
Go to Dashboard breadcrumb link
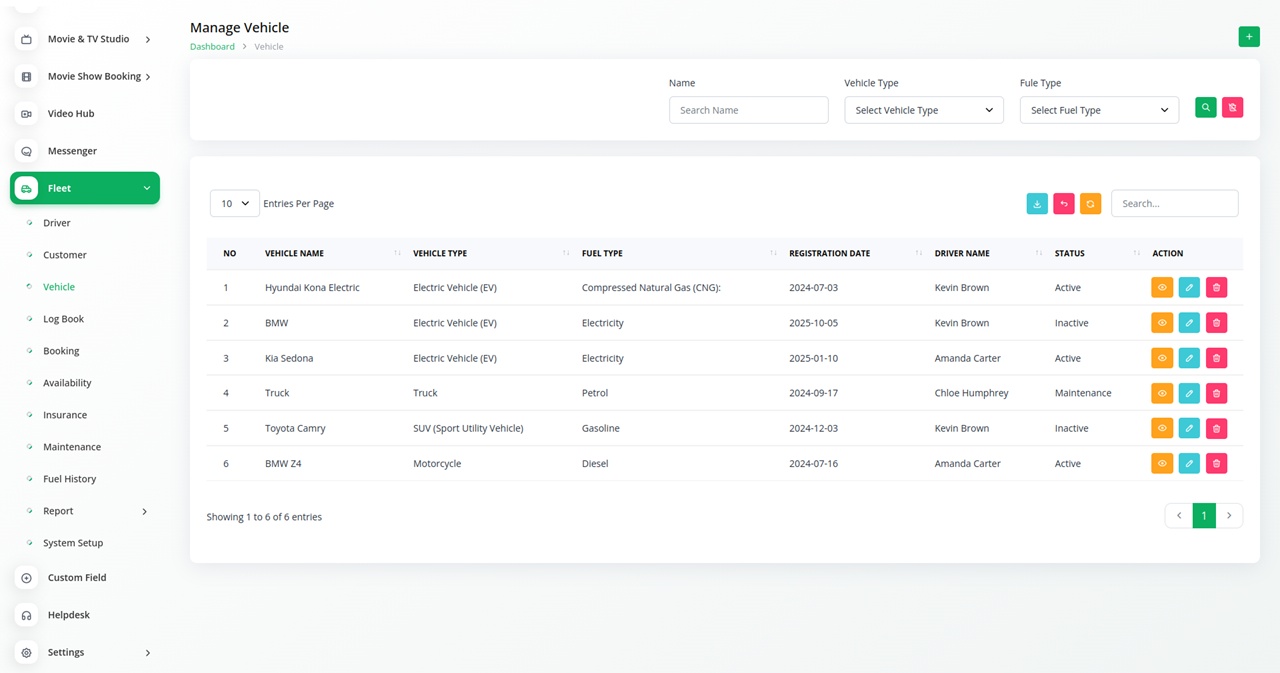point(212,47)
